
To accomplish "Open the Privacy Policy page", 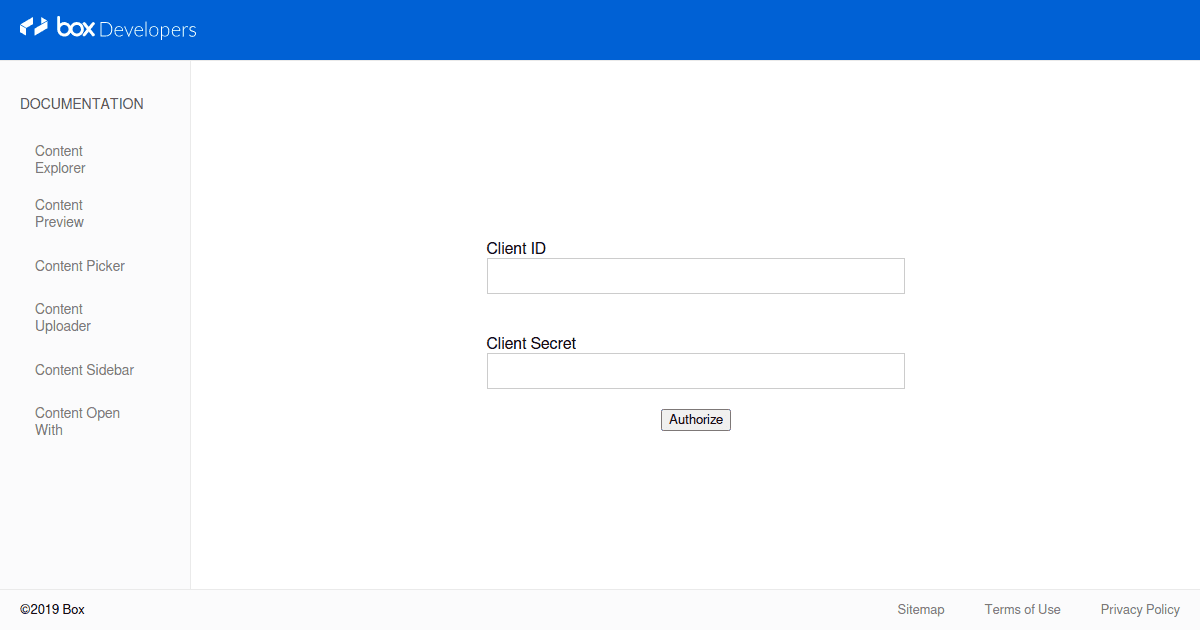I will tap(1140, 609).
